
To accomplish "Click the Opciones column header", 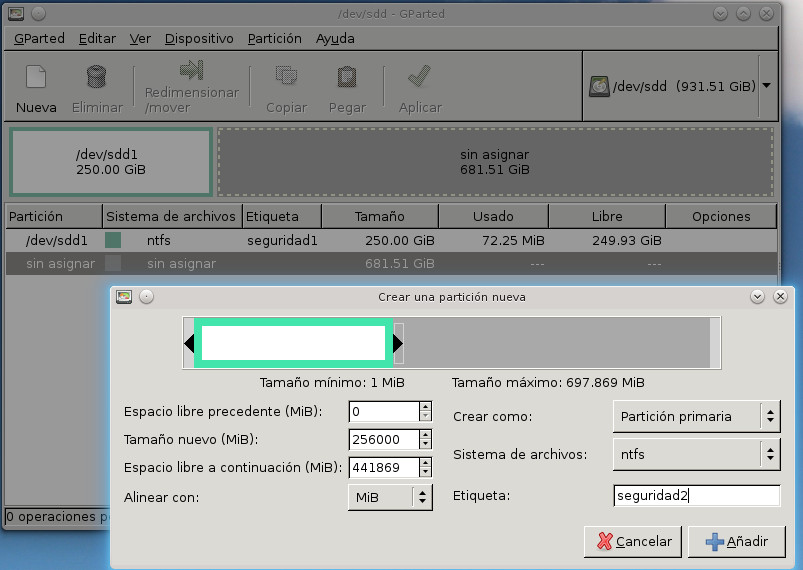I will 721,216.
